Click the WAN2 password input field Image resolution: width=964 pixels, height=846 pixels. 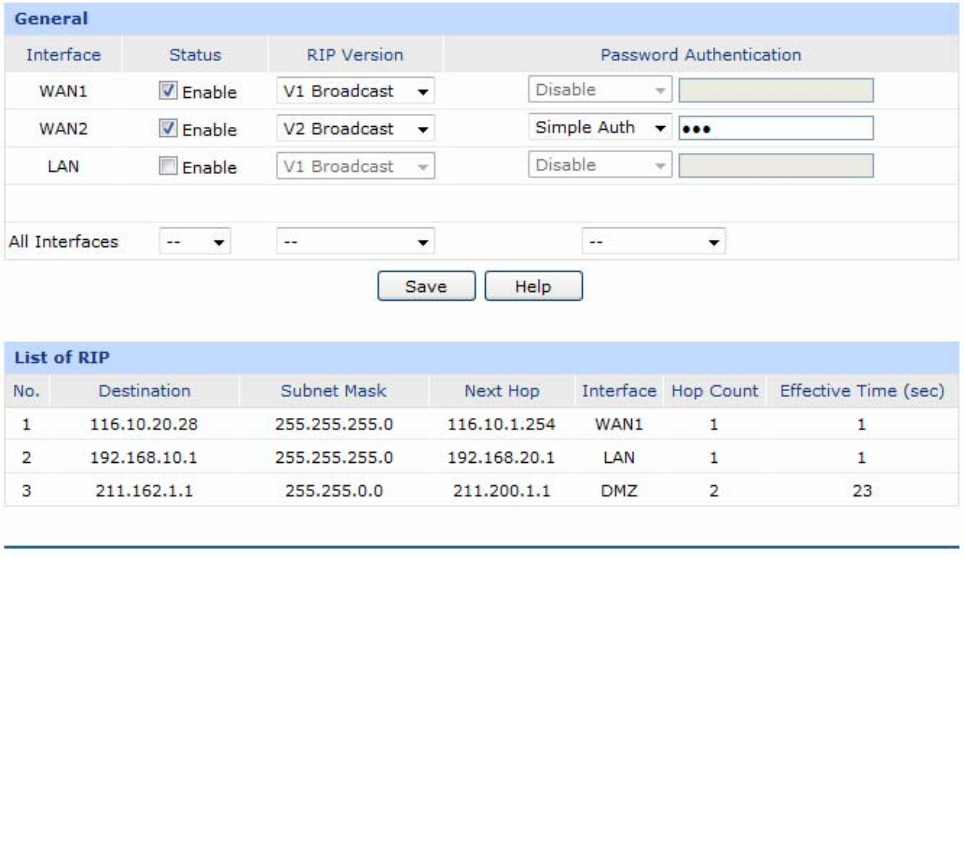[775, 129]
